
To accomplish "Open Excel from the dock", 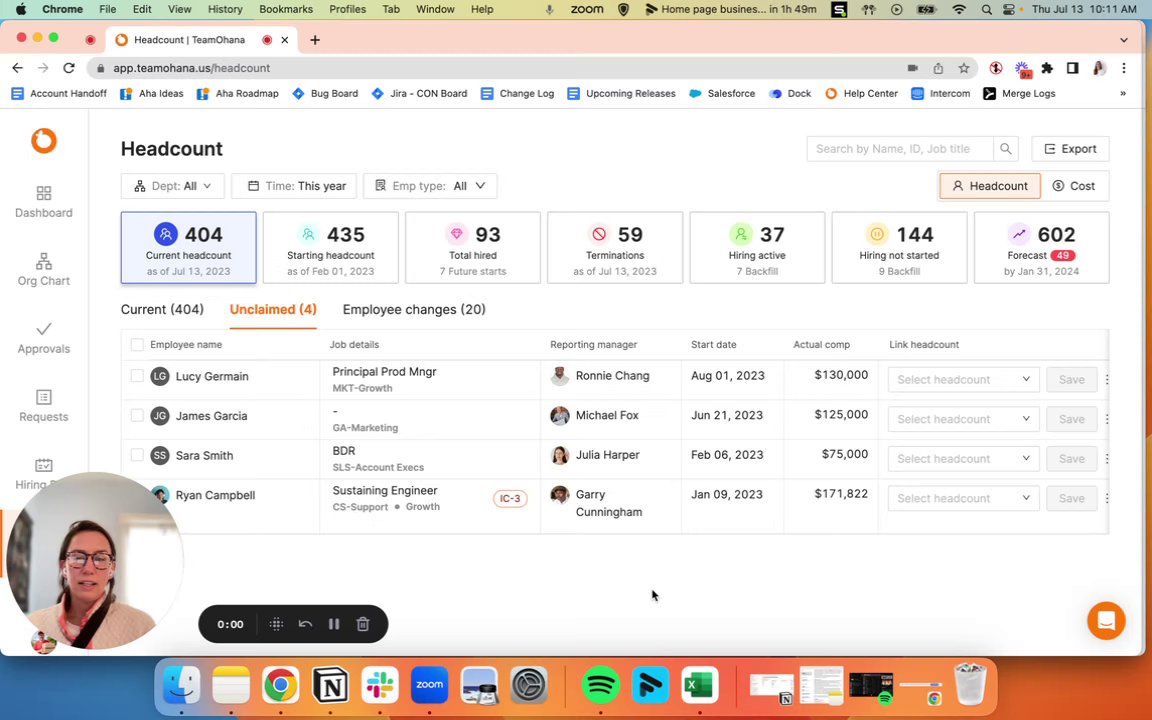I will click(699, 685).
